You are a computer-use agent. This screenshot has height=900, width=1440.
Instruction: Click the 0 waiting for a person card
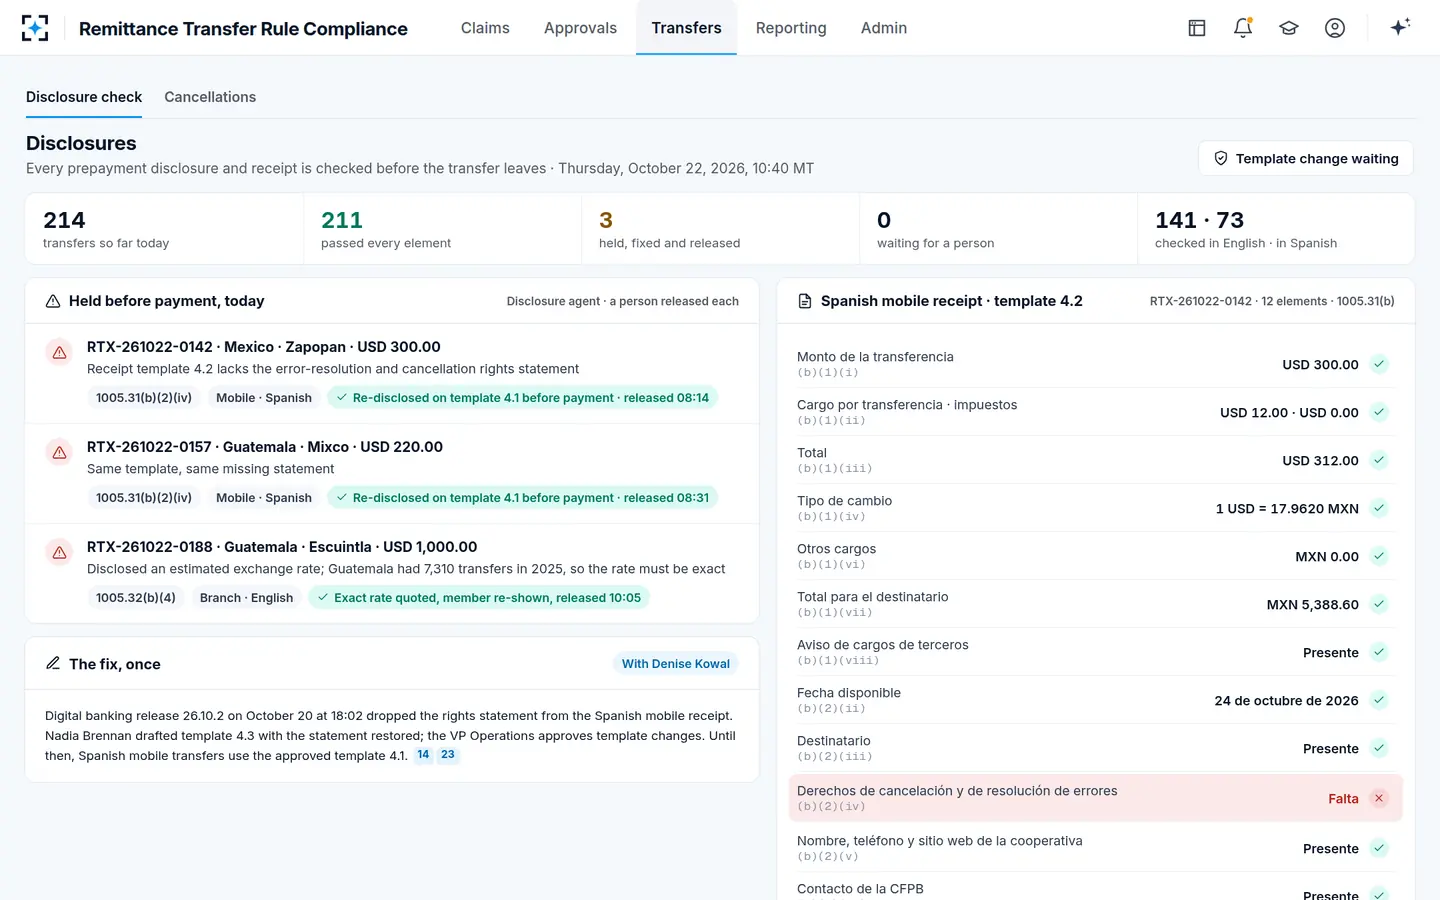click(998, 229)
